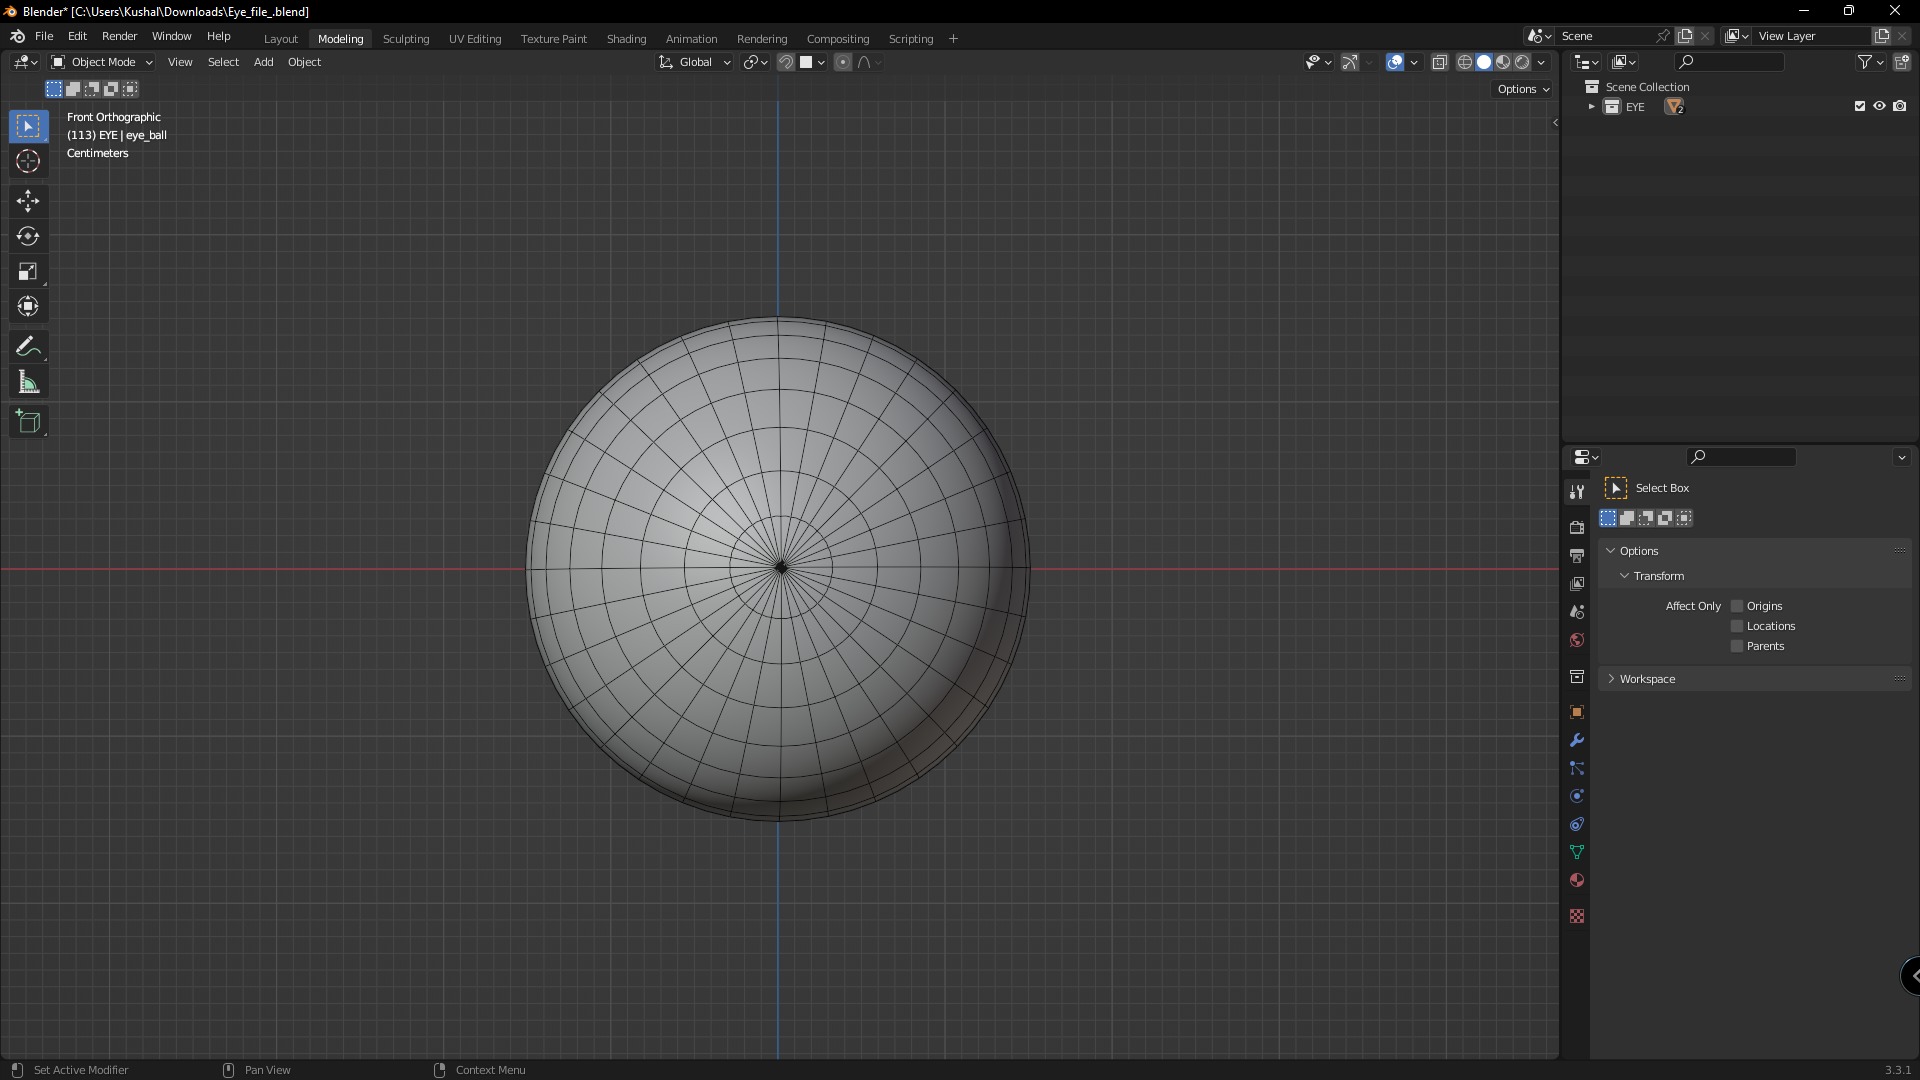1920x1080 pixels.
Task: Open the File menu
Action: (44, 36)
